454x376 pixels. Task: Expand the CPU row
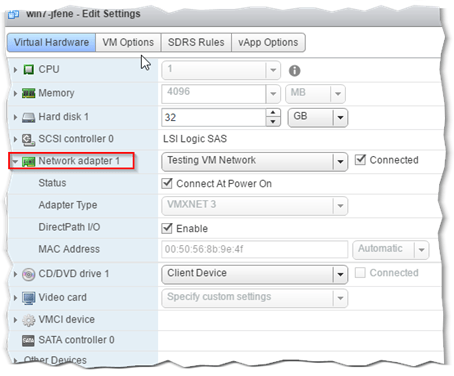pyautogui.click(x=15, y=70)
